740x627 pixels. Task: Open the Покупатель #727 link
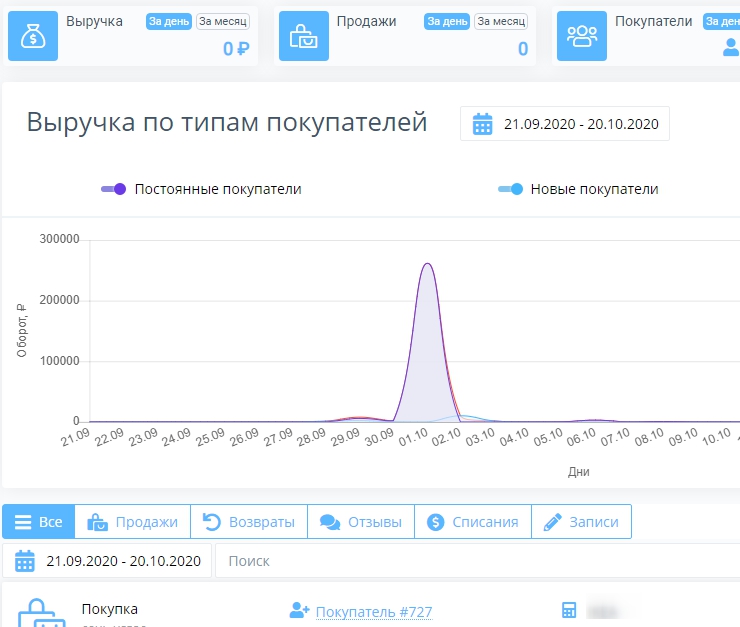pos(374,612)
